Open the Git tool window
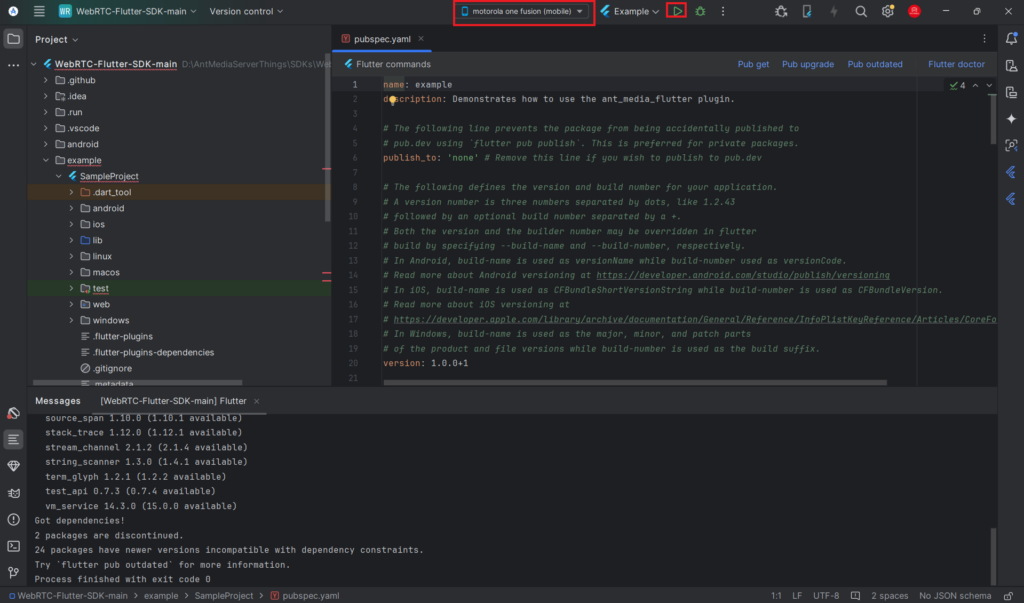The image size is (1024, 603). point(13,572)
